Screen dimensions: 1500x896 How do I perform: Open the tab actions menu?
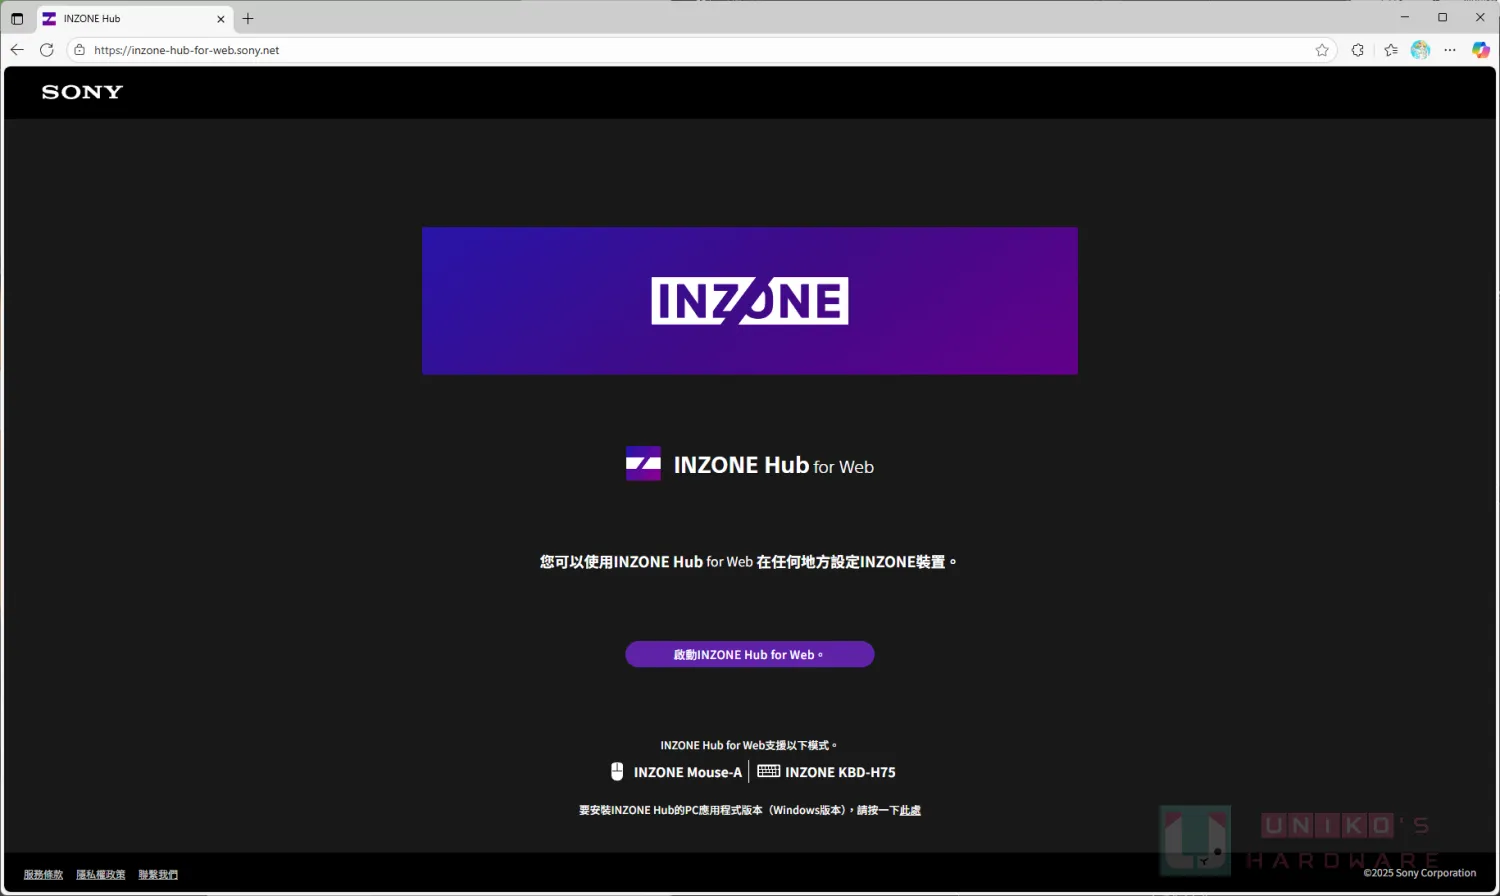(x=17, y=19)
